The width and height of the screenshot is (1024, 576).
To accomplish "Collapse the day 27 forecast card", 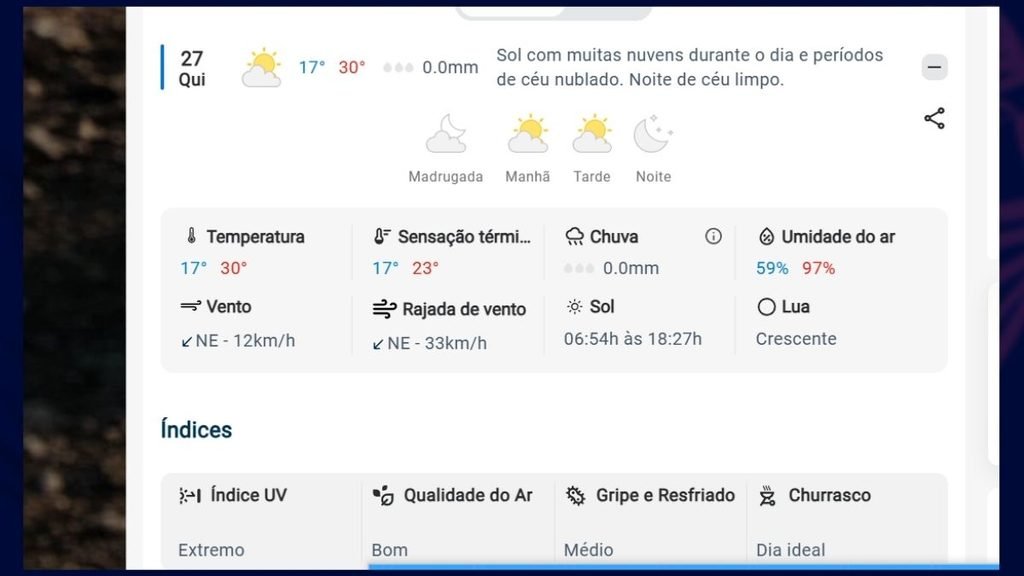I will point(935,67).
